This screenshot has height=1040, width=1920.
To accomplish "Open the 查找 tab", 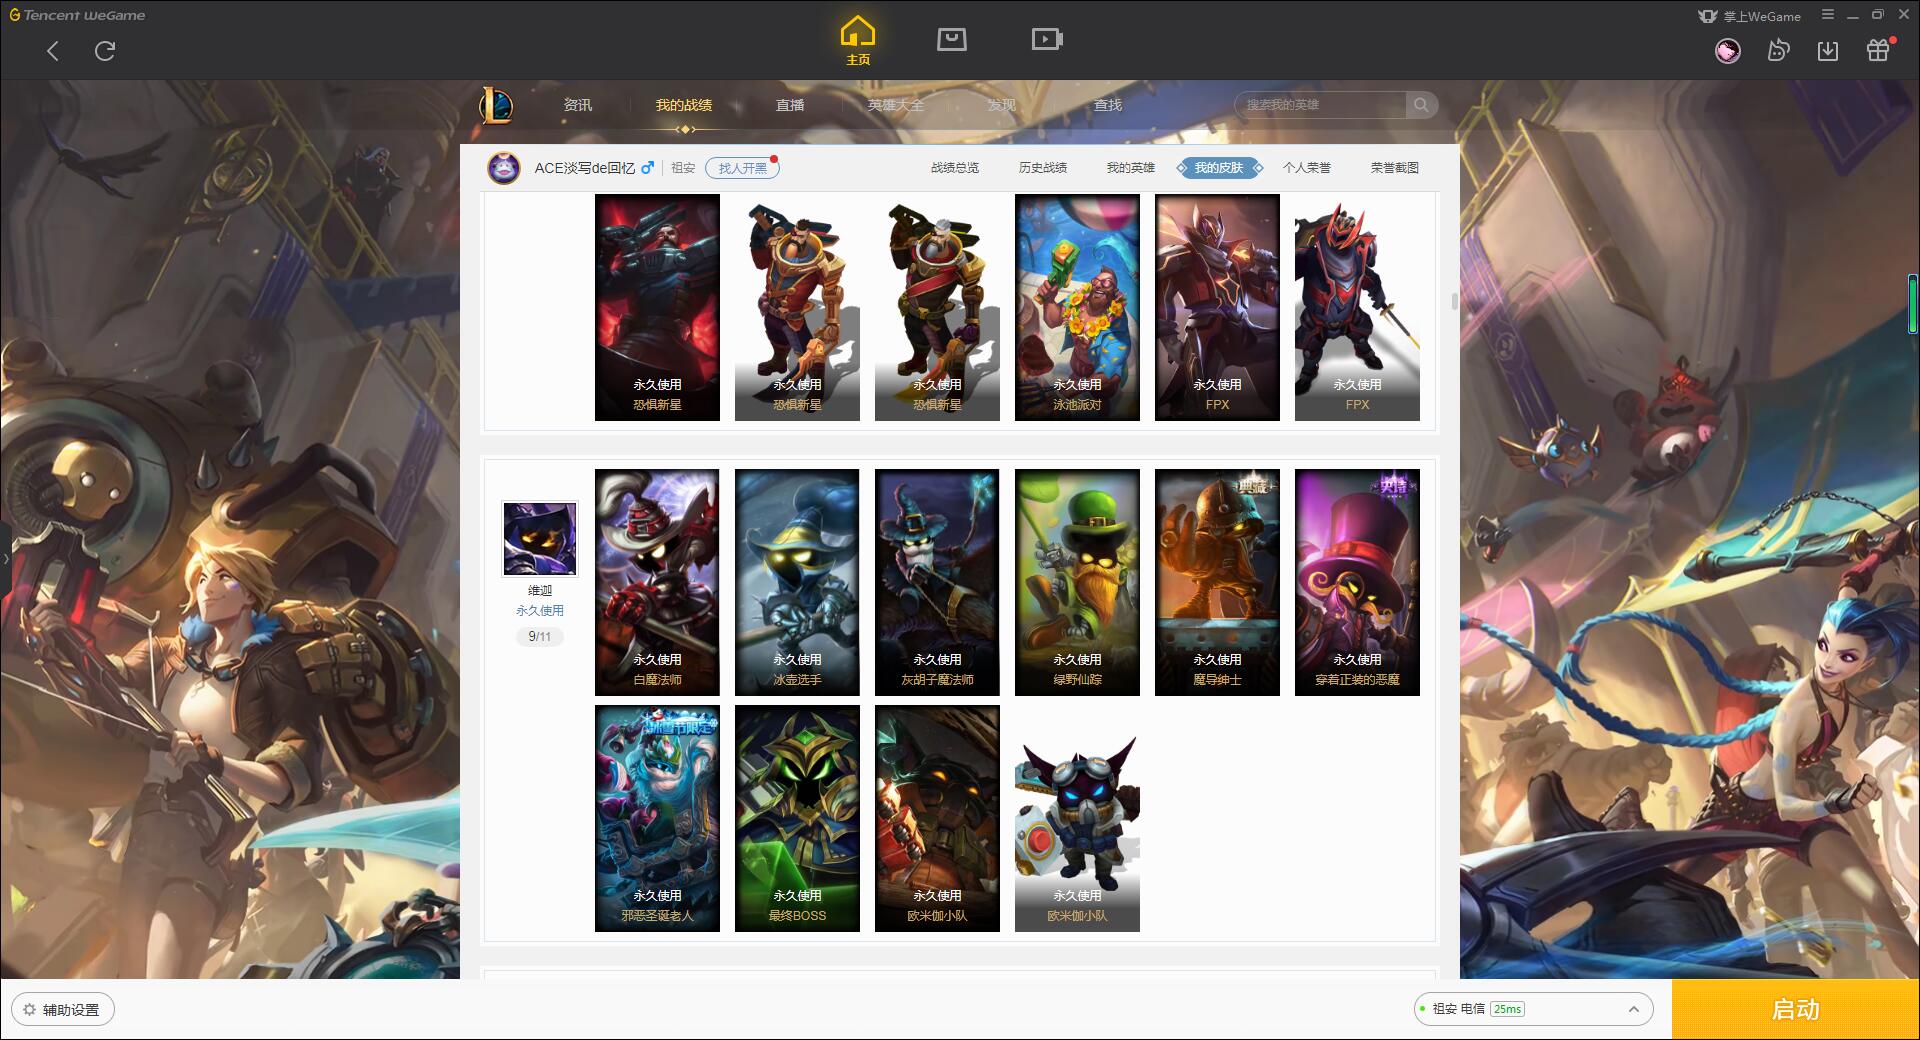I will [x=1108, y=105].
